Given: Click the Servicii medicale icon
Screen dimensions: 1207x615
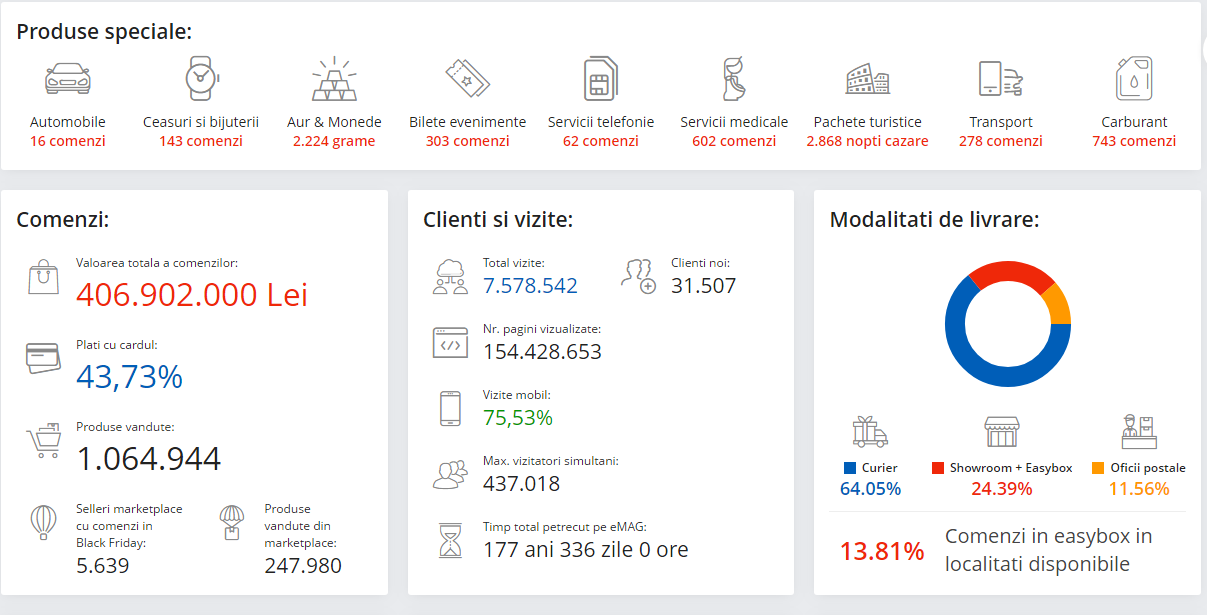Looking at the screenshot, I should tap(734, 78).
